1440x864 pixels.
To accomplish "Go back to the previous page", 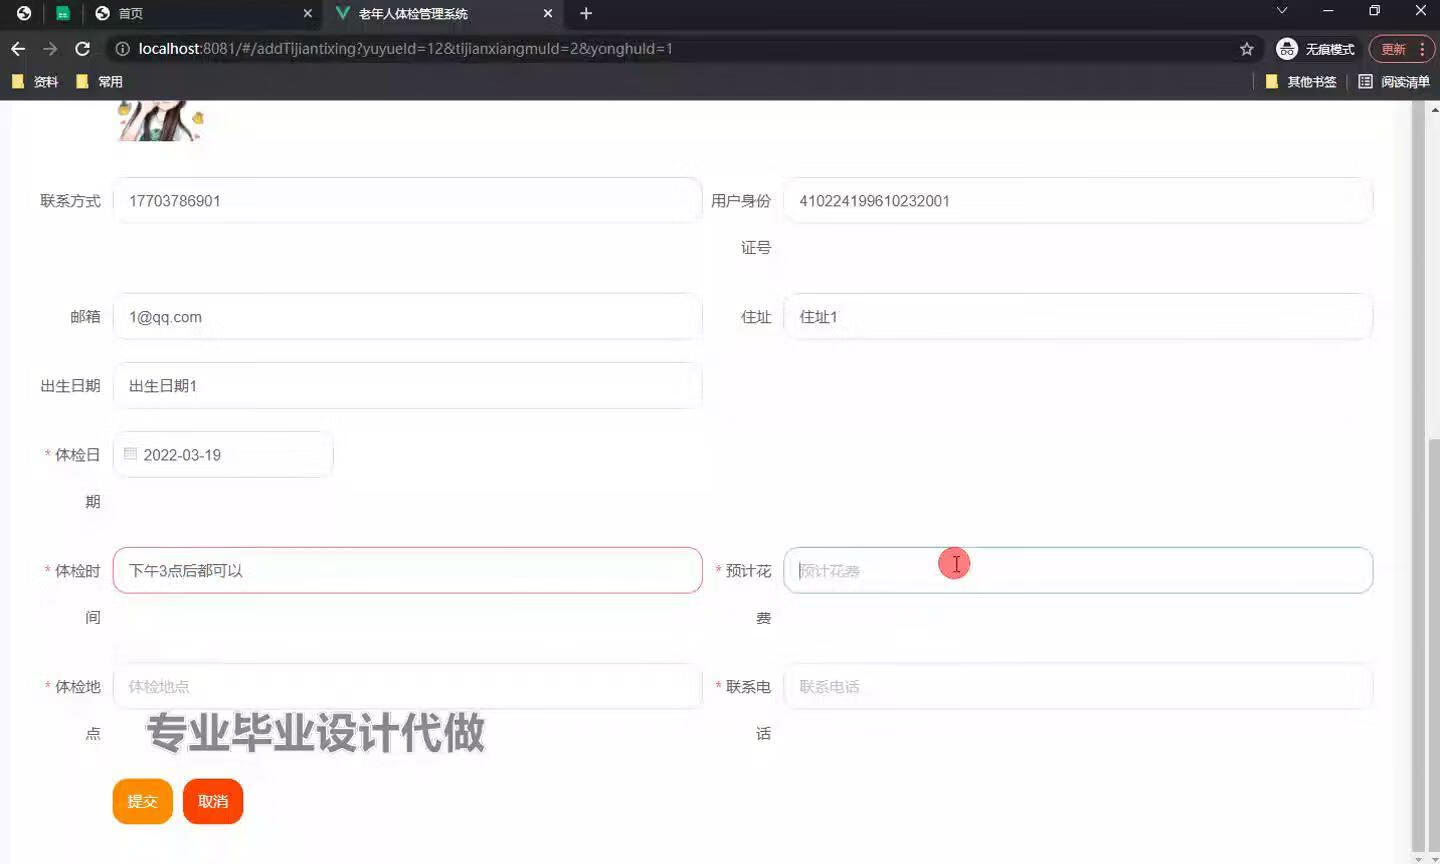I will (18, 49).
